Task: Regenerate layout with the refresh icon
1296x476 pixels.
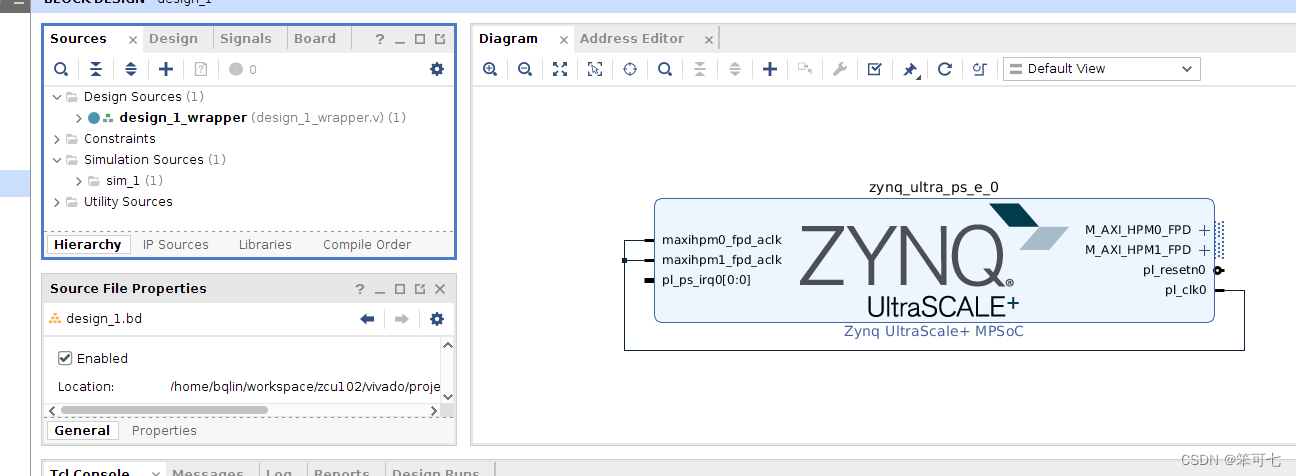Action: [945, 69]
